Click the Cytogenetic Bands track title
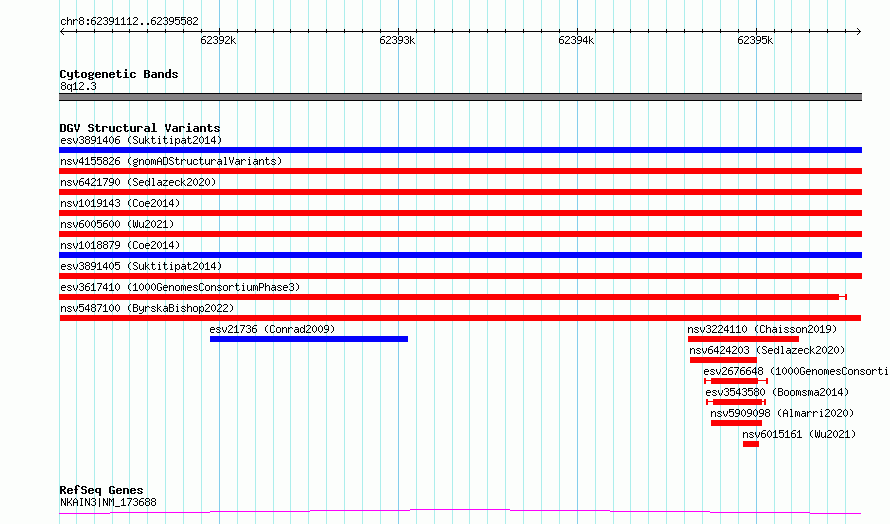This screenshot has height=524, width=890. point(119,74)
